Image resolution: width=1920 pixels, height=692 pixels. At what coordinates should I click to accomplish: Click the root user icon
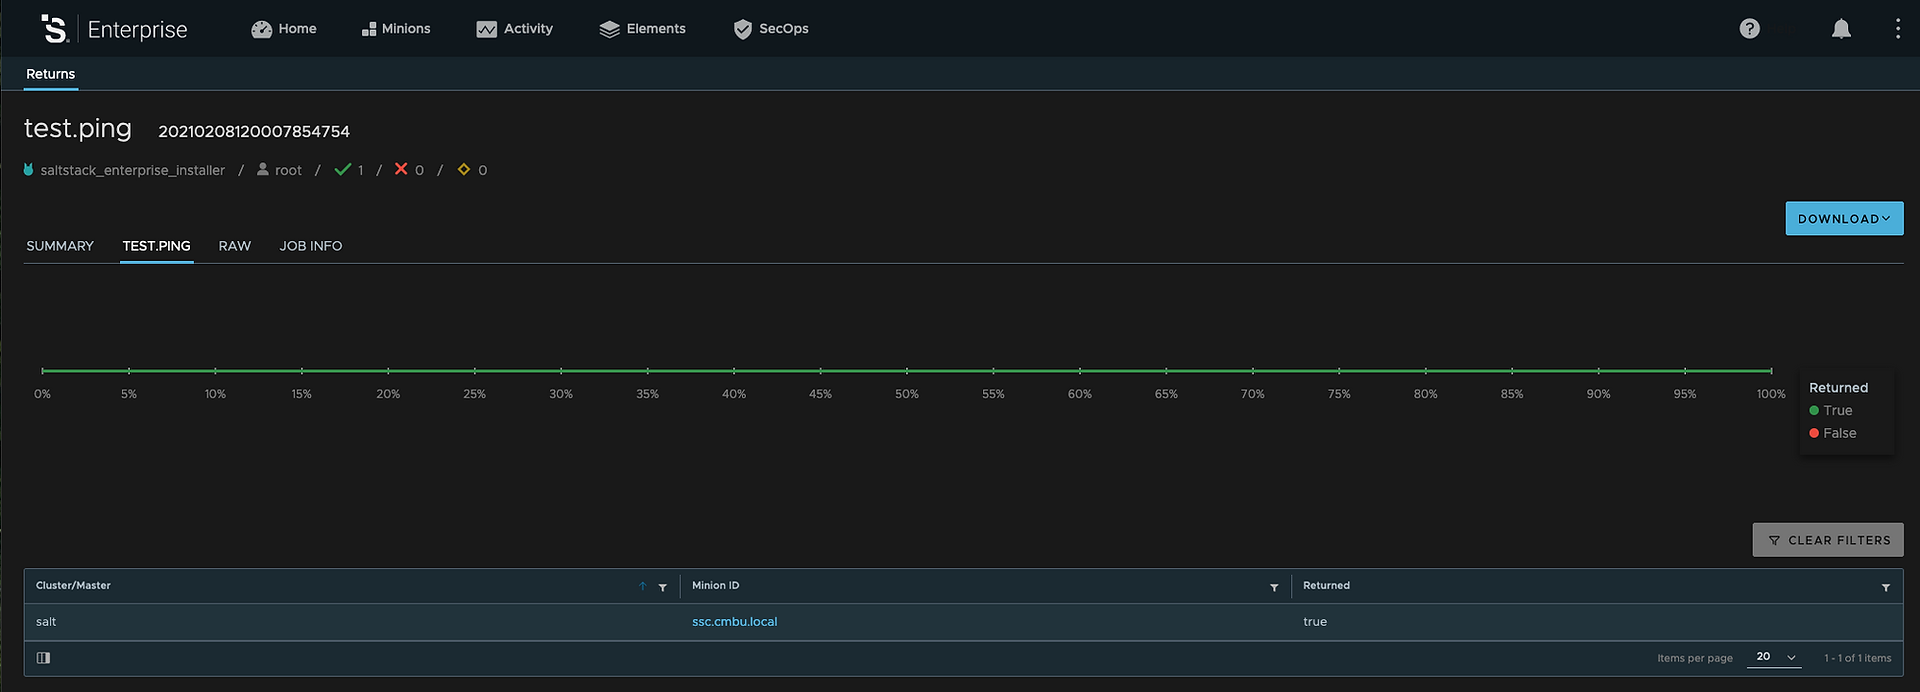[x=263, y=170]
